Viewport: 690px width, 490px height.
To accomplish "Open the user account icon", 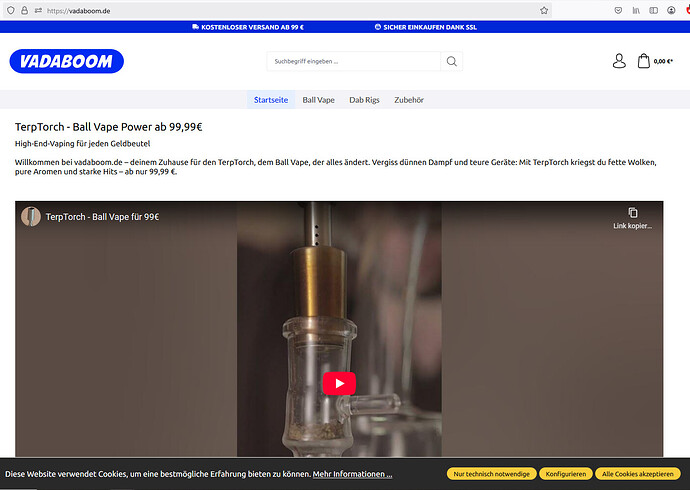I will (619, 61).
